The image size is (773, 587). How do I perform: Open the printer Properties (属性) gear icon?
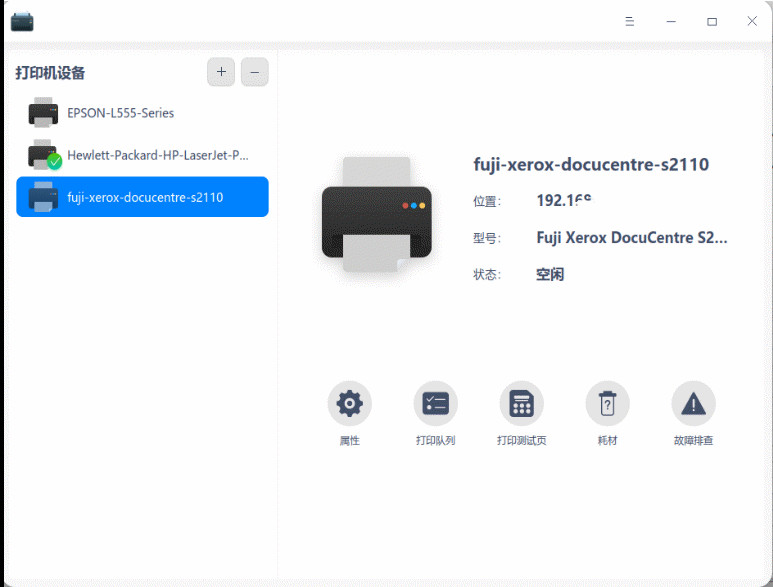pyautogui.click(x=350, y=403)
